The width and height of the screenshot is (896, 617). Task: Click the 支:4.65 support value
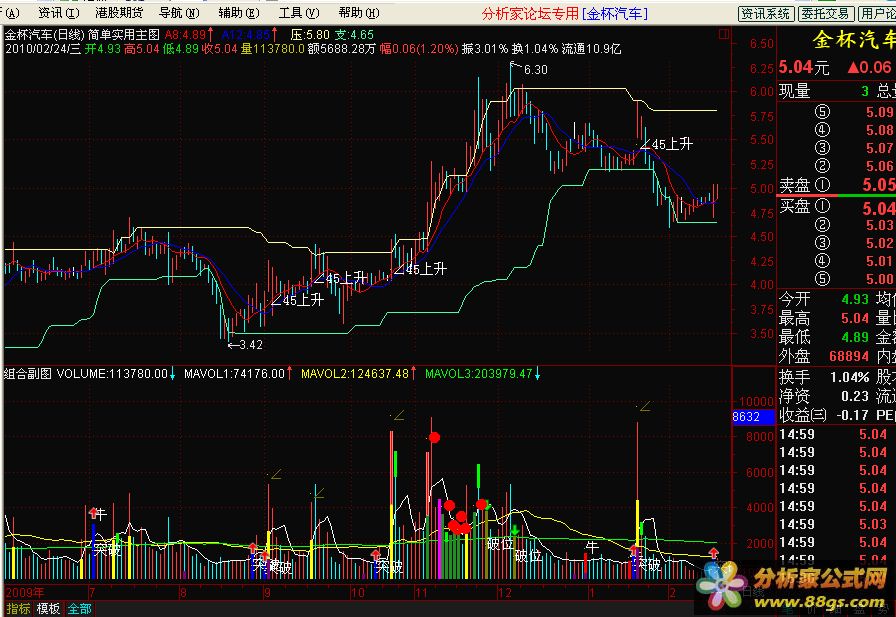[x=354, y=35]
